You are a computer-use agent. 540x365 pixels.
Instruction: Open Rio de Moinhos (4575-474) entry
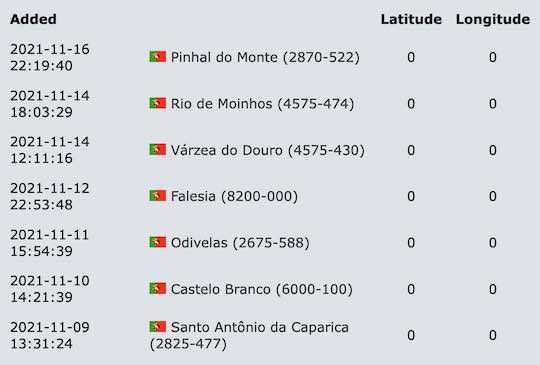pos(262,104)
